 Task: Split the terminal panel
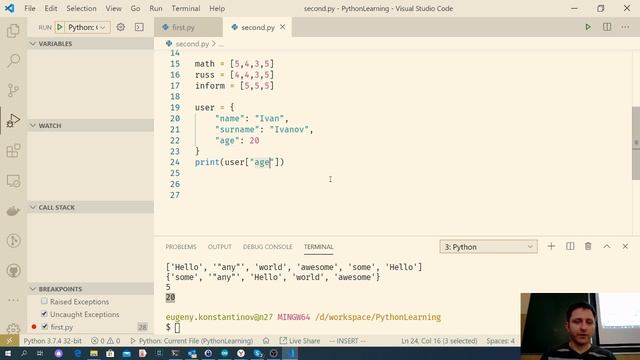570,247
